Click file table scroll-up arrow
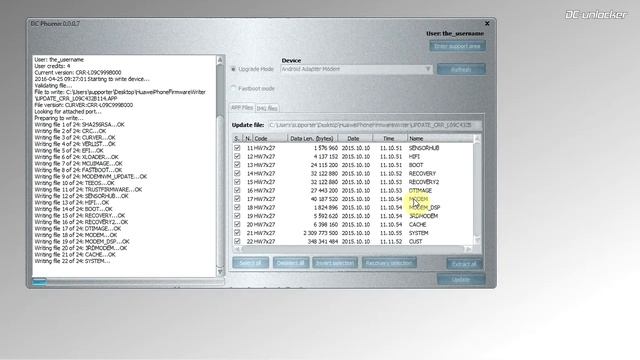This screenshot has width=640, height=360. [x=477, y=139]
